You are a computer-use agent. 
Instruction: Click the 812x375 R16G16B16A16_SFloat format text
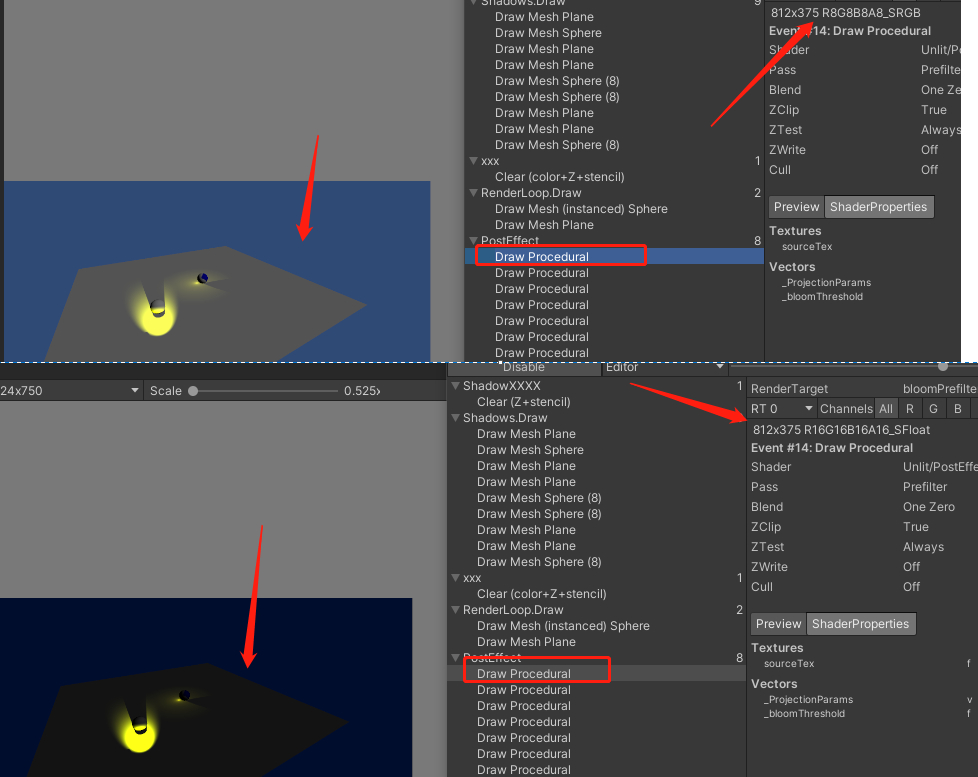(841, 430)
